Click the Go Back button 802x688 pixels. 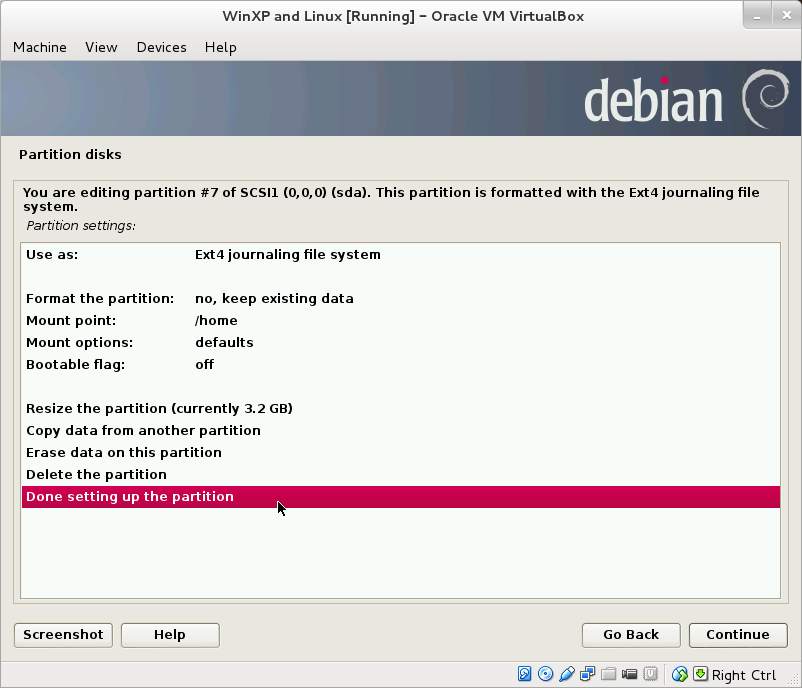pos(630,635)
